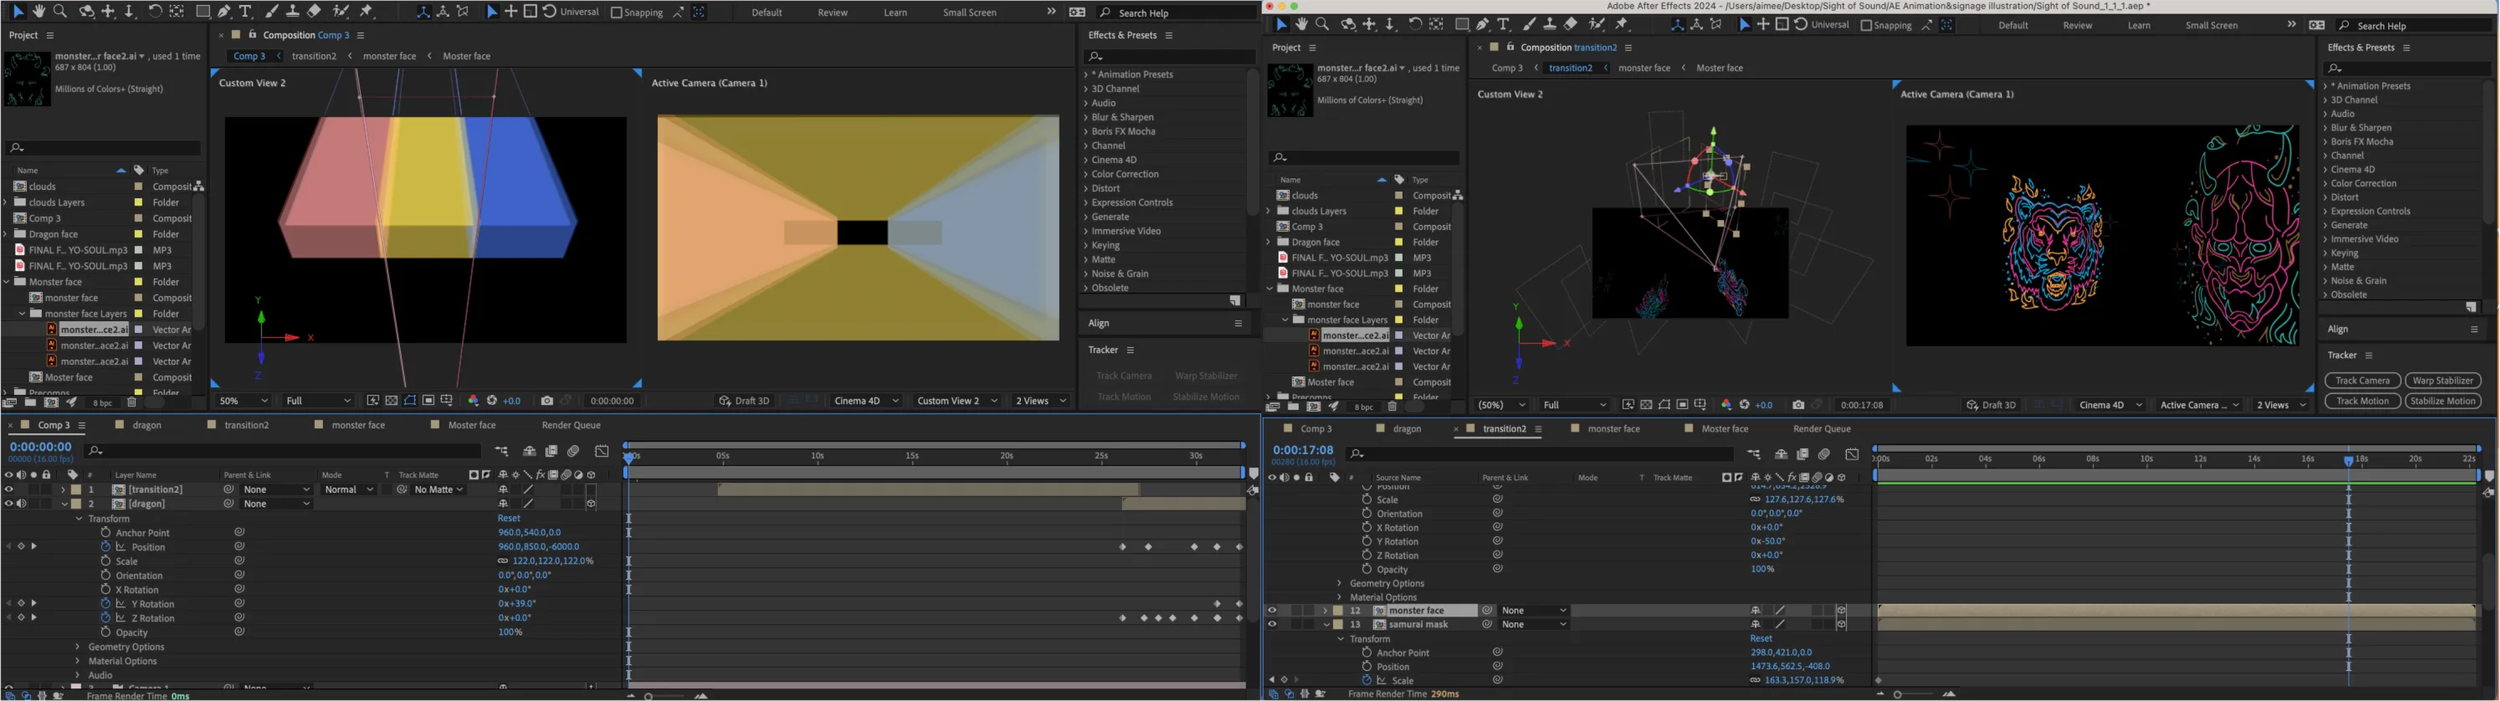Collapse the [dragon] layer properties
The height and width of the screenshot is (701, 2500).
[x=64, y=503]
